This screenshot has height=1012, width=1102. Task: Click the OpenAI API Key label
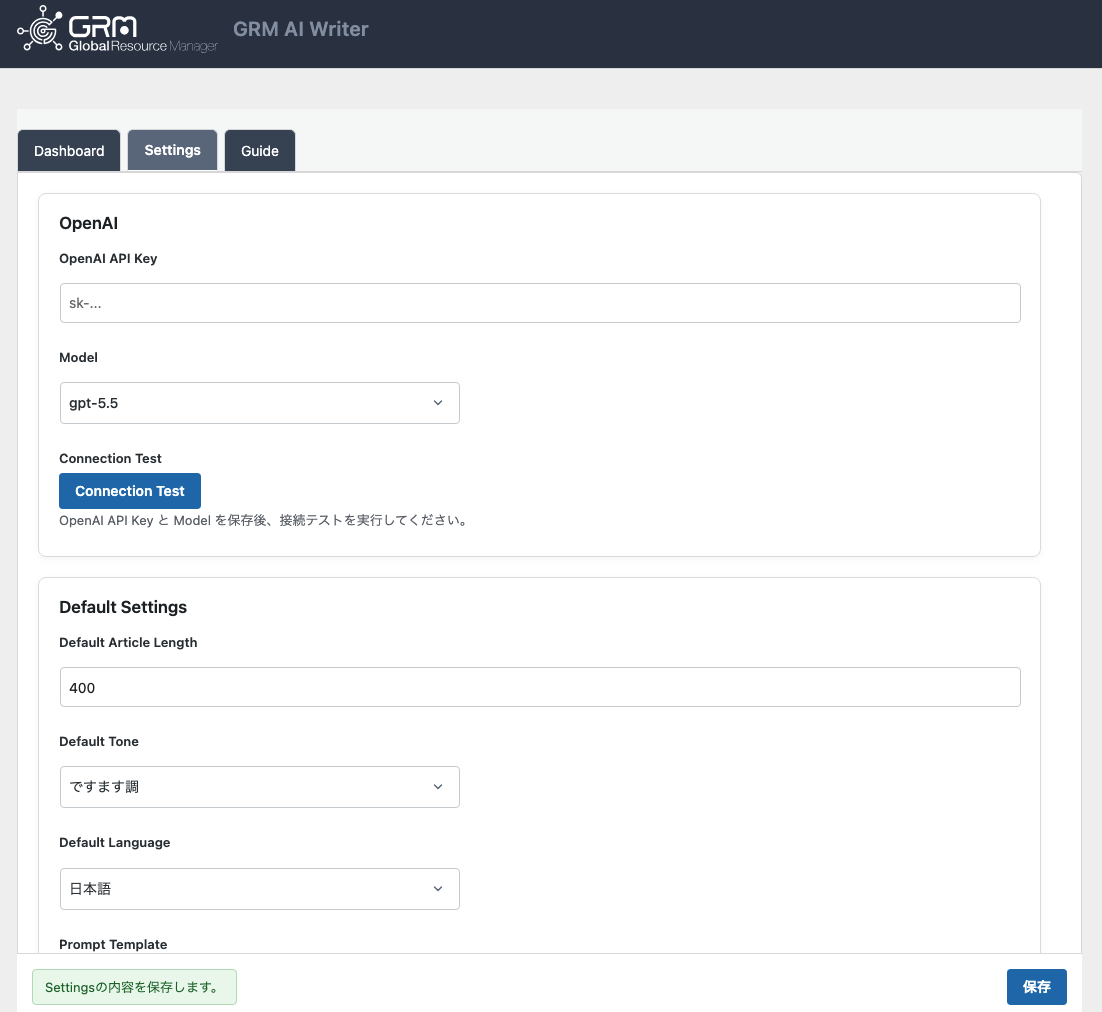108,258
